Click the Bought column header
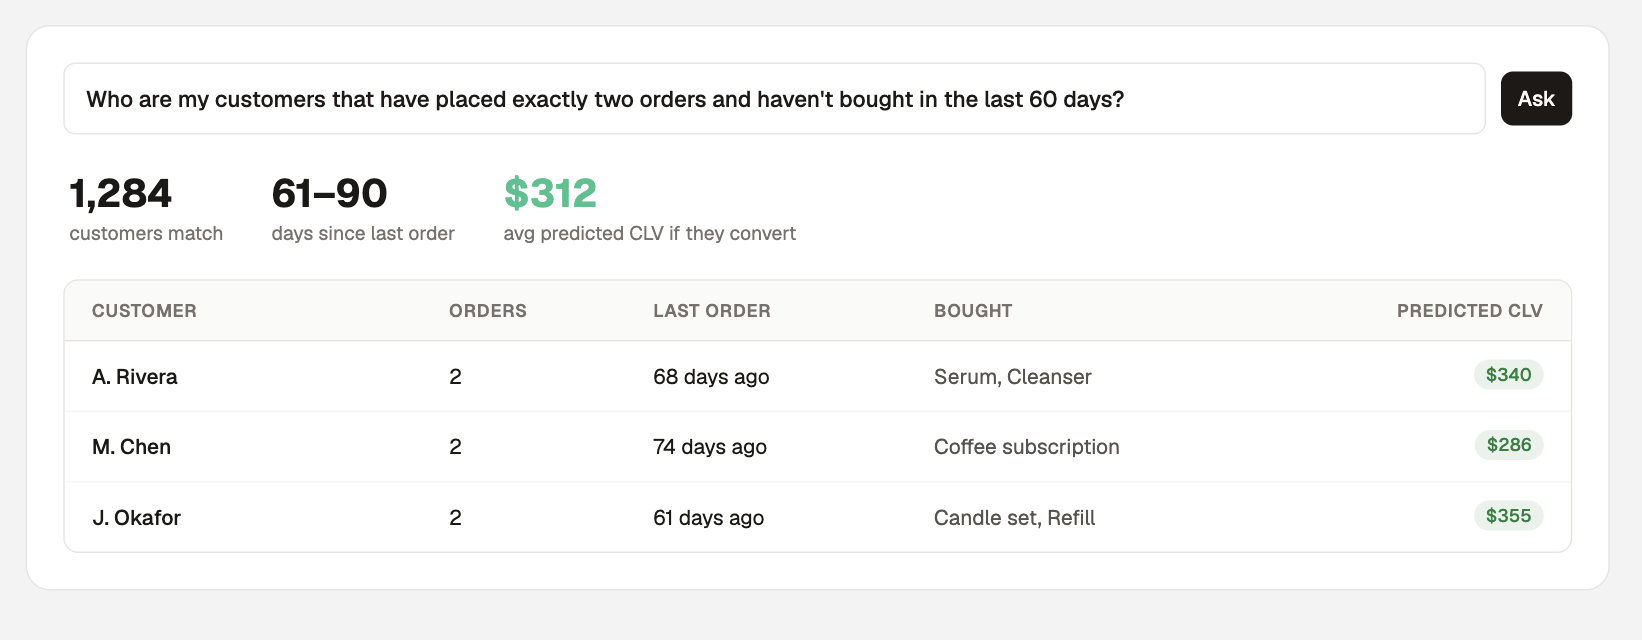Viewport: 1642px width, 640px height. coord(973,311)
